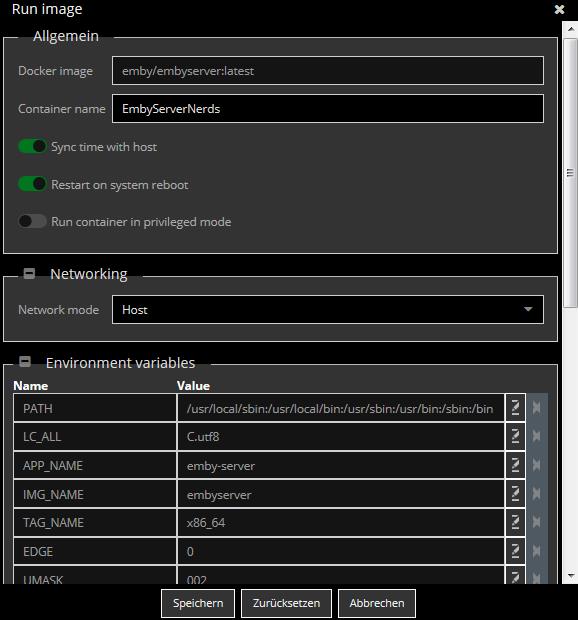
Task: Close the Run image dialog
Action: click(559, 9)
